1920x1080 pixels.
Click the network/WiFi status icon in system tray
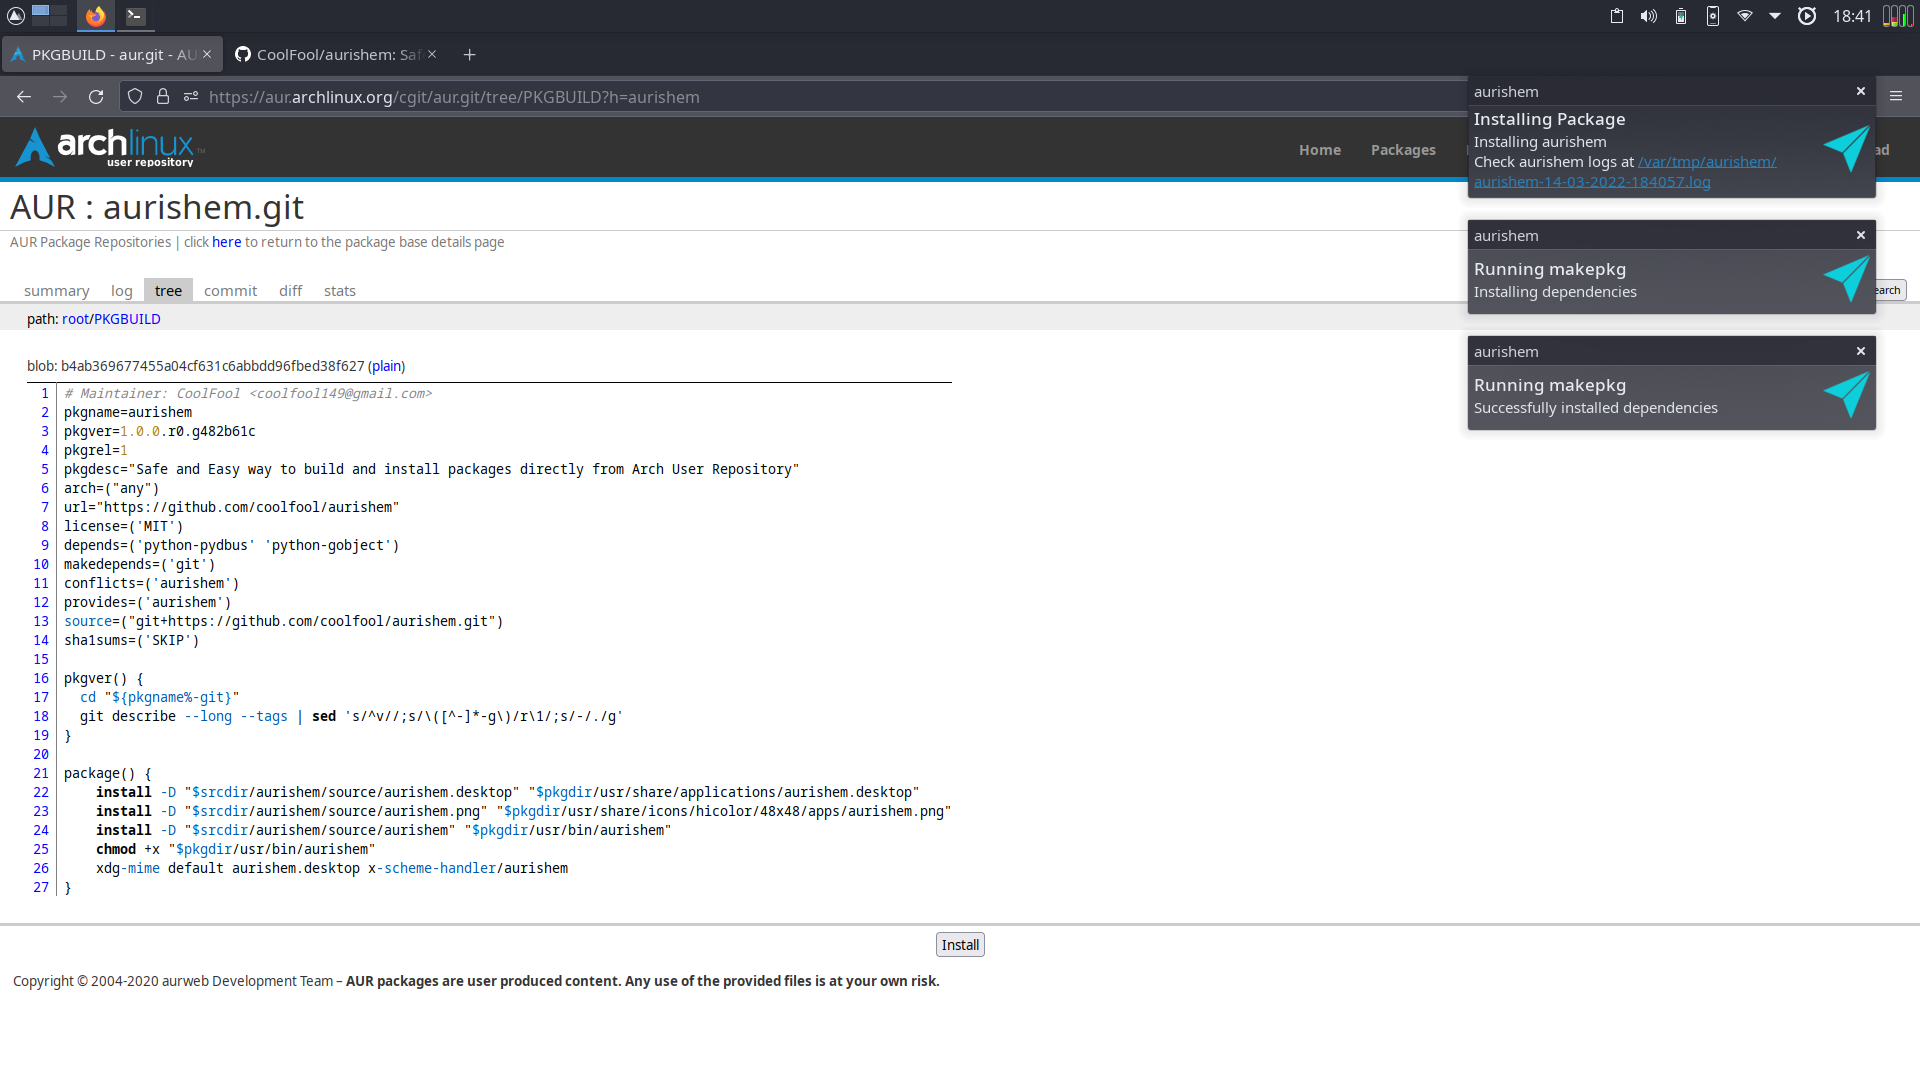1743,15
